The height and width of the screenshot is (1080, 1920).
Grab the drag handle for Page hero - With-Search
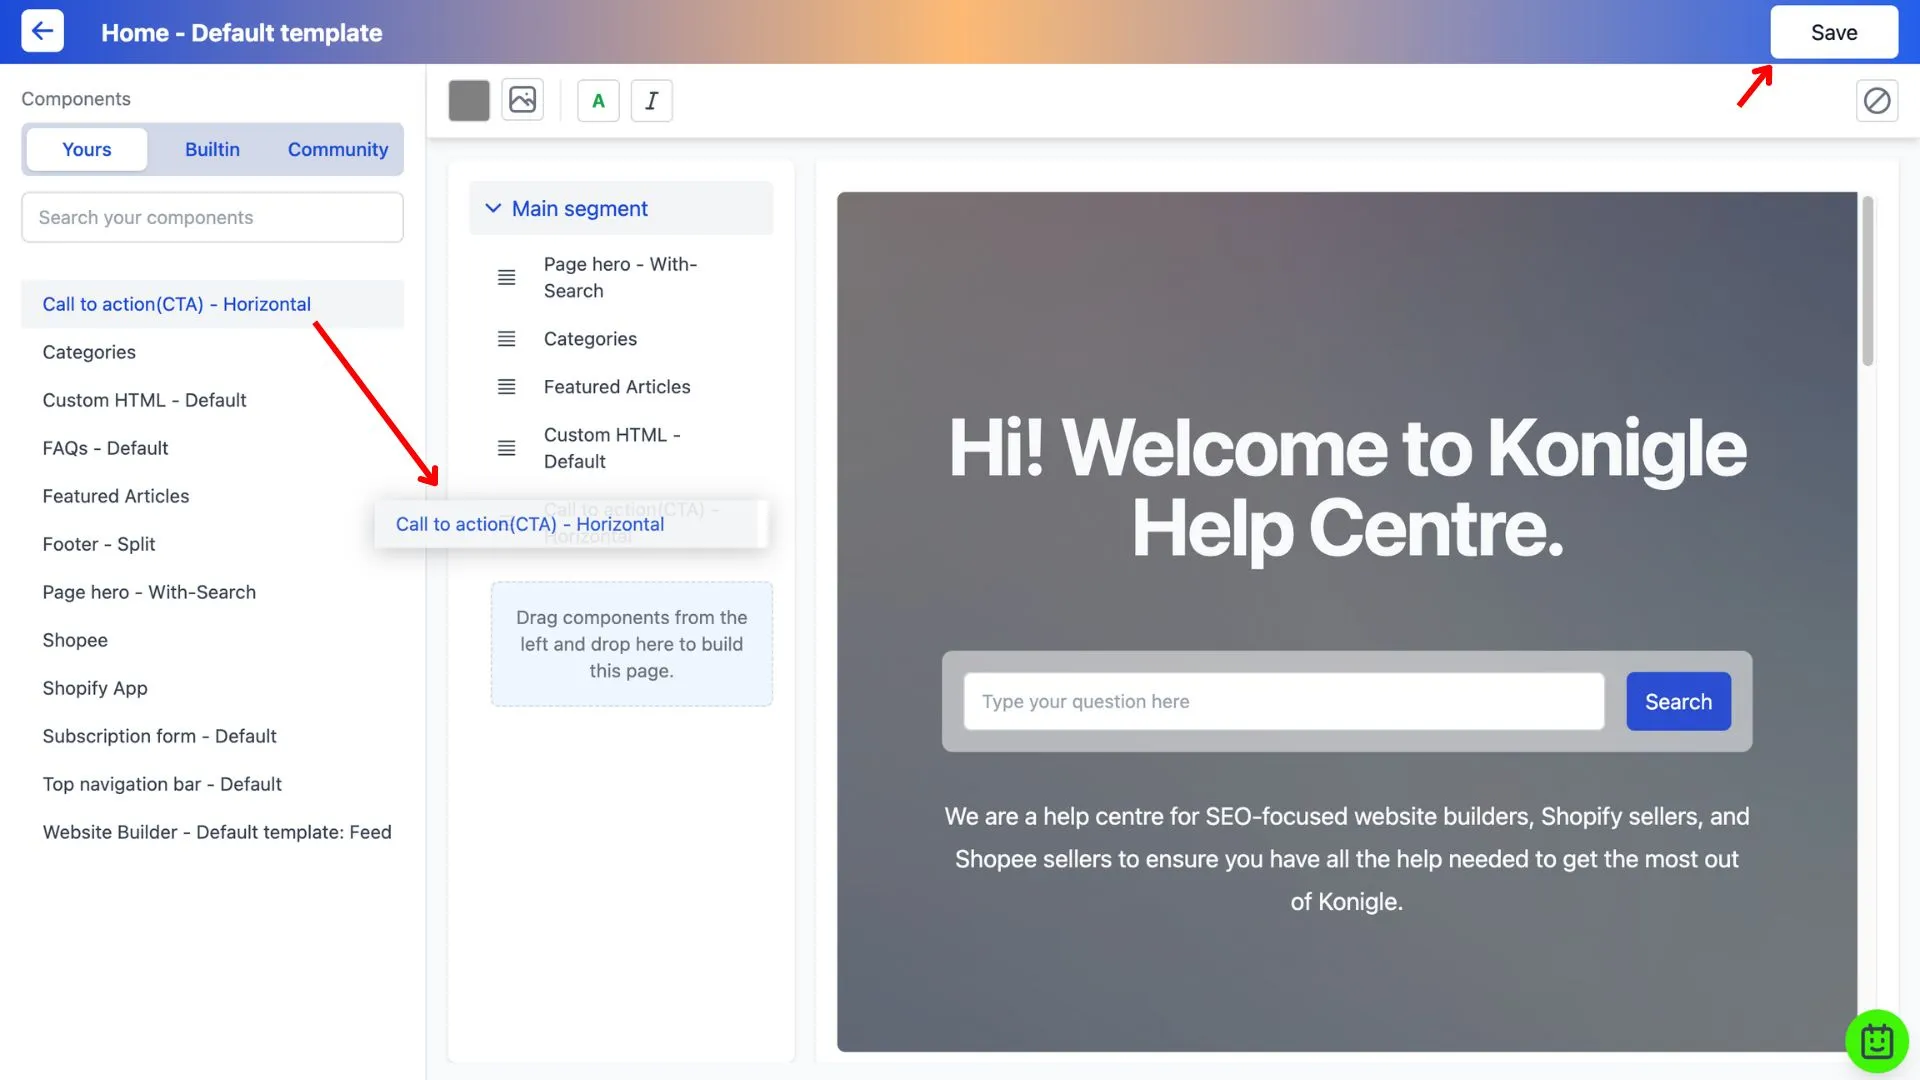tap(507, 277)
